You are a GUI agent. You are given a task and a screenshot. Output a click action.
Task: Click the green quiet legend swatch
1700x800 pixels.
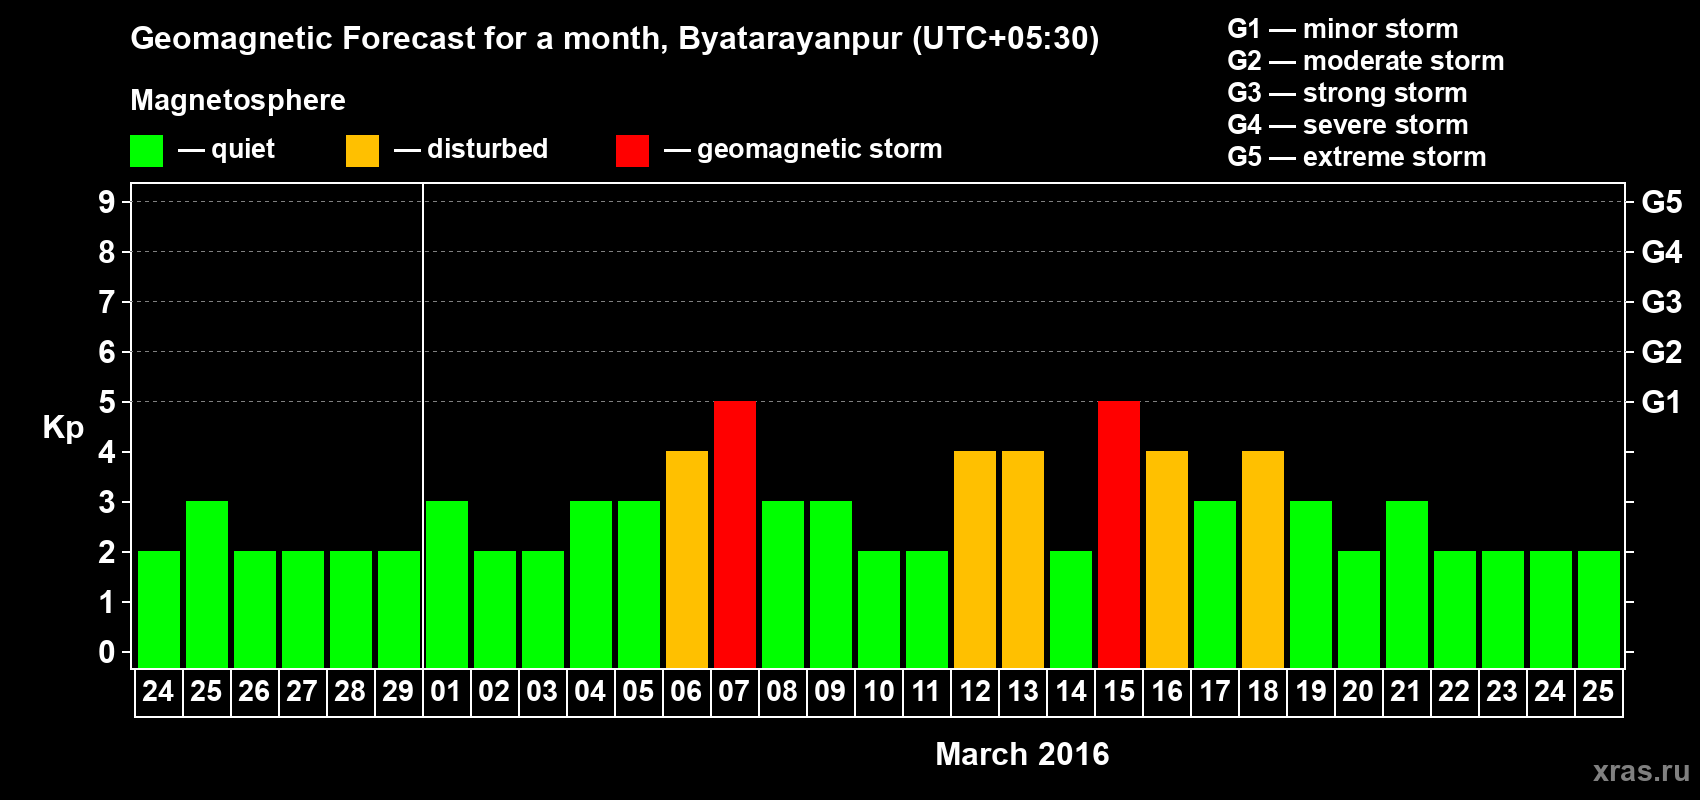pyautogui.click(x=146, y=151)
